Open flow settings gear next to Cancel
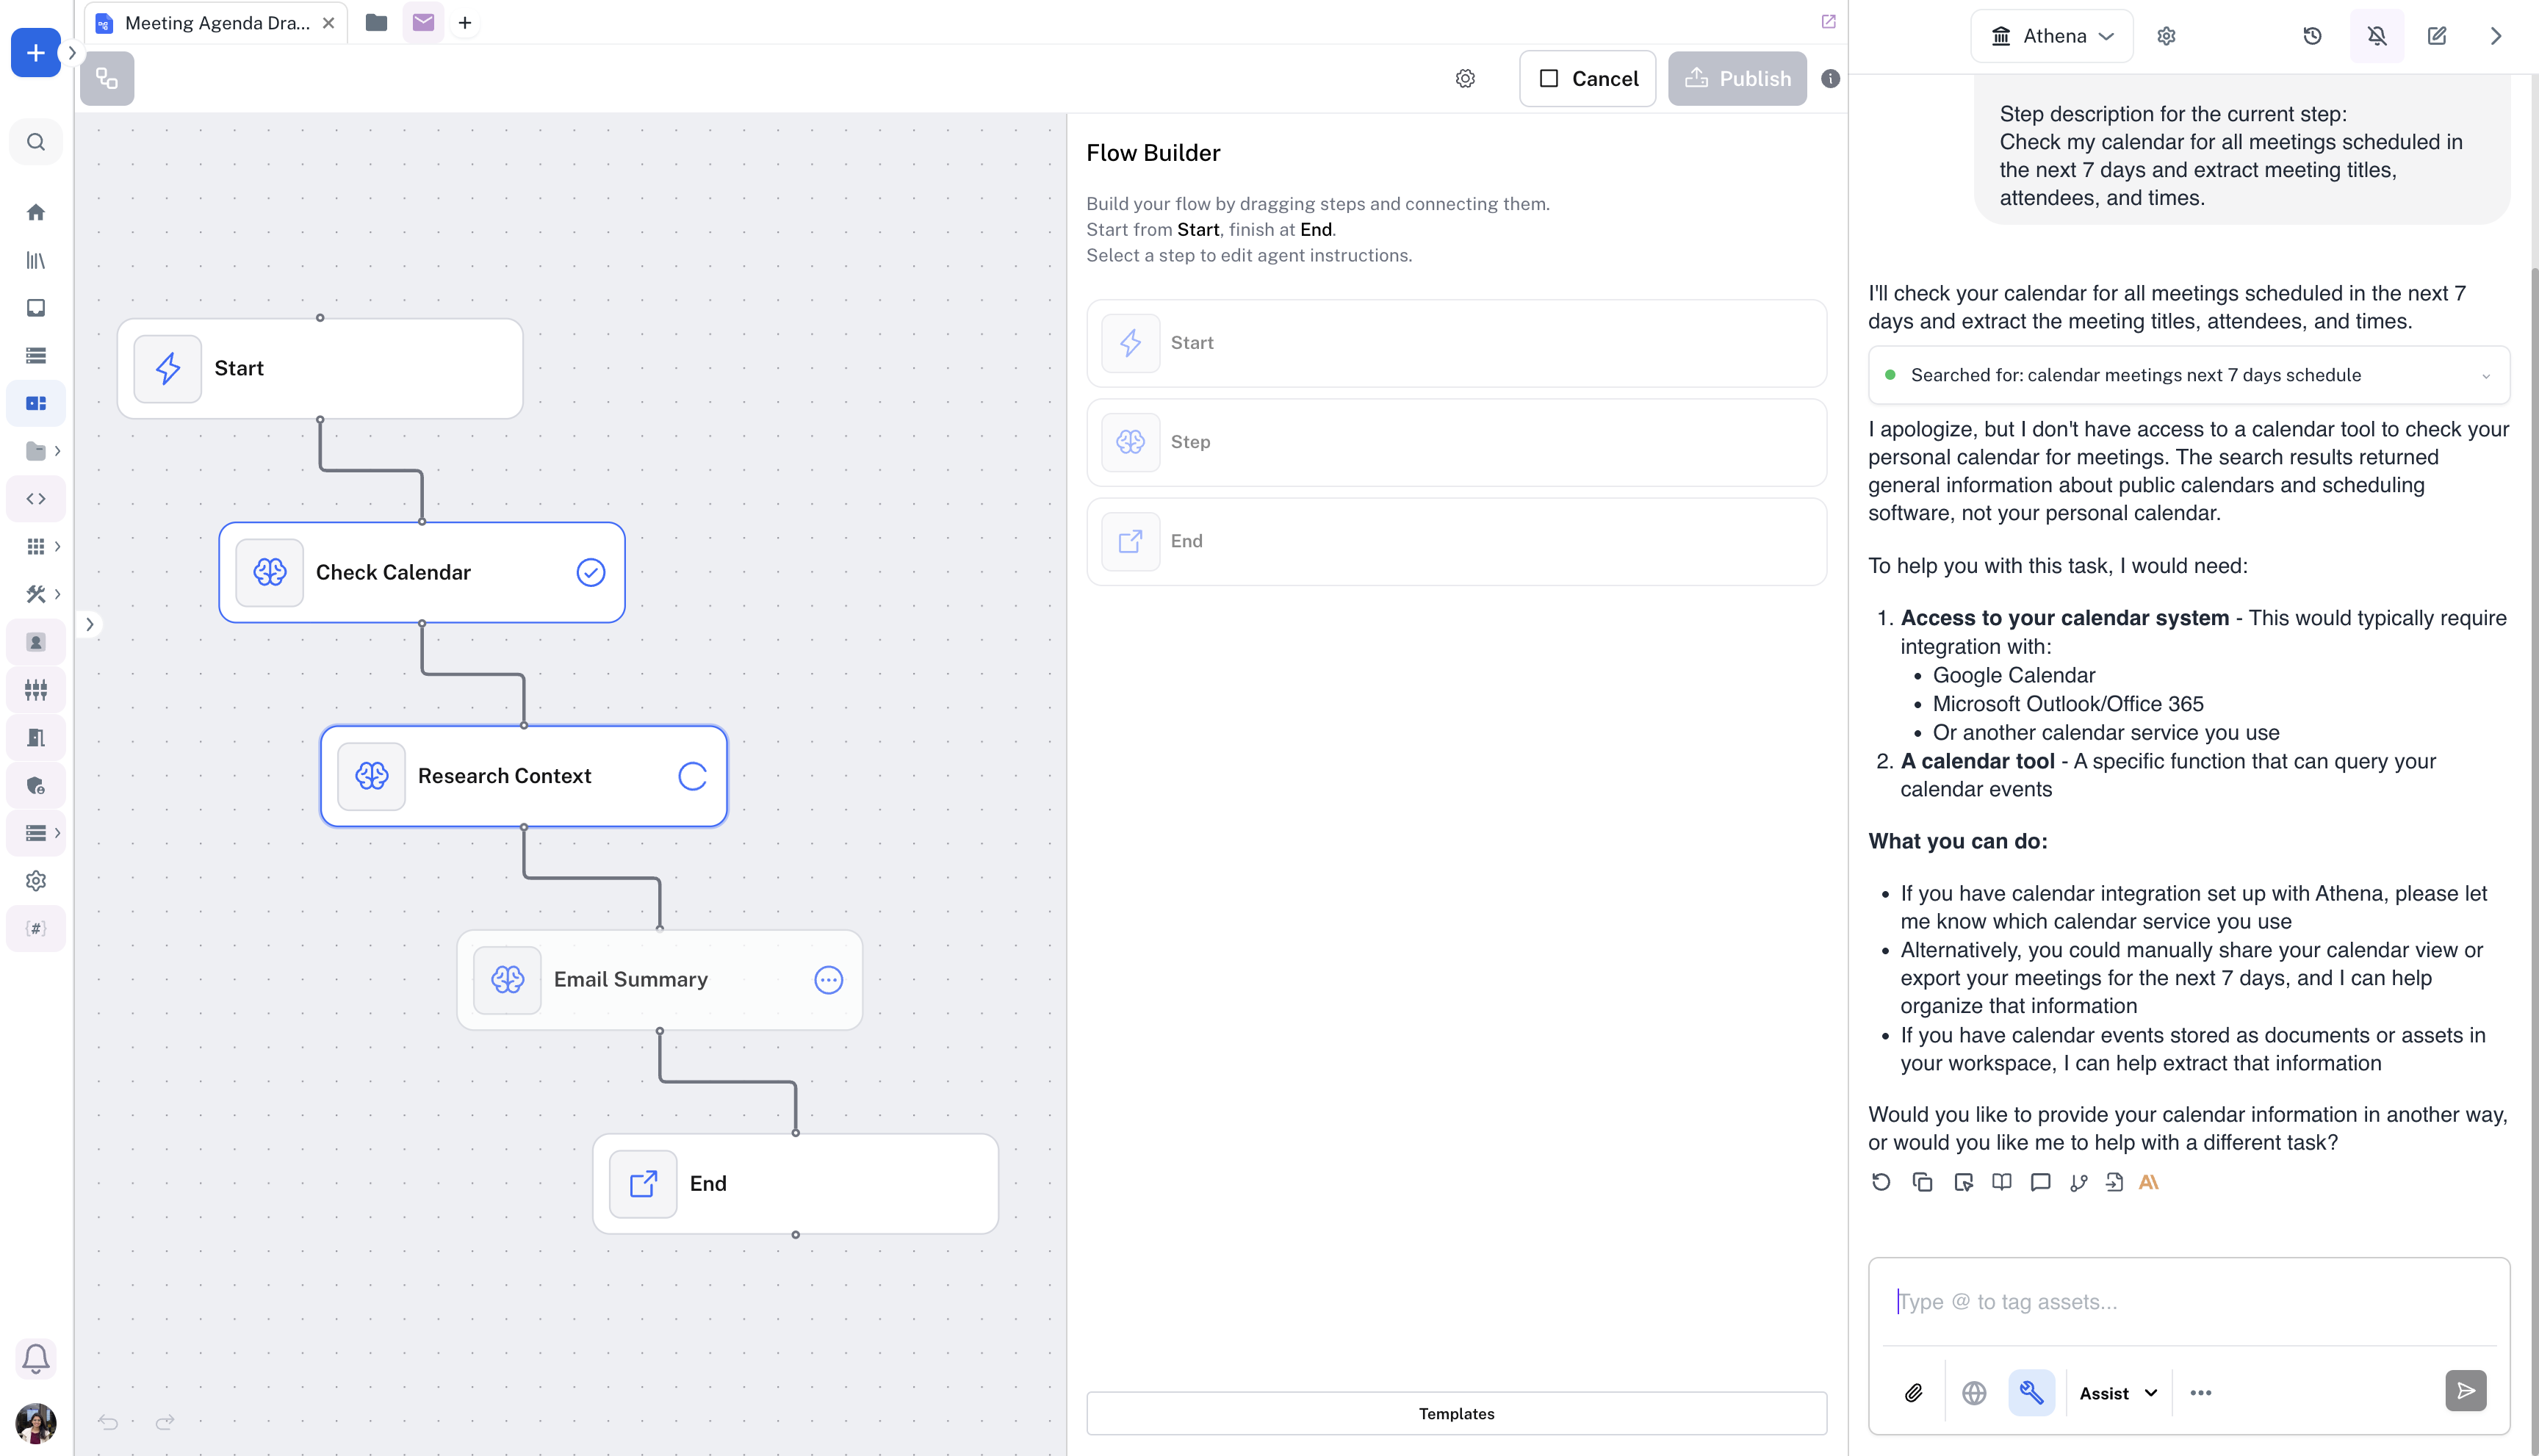2539x1456 pixels. 1465,78
